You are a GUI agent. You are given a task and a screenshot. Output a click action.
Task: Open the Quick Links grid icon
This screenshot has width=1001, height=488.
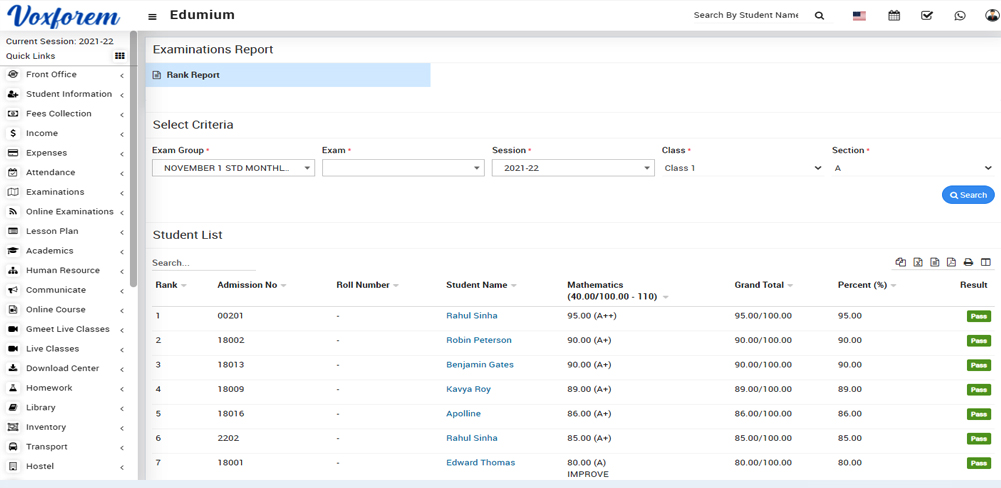pyautogui.click(x=120, y=56)
